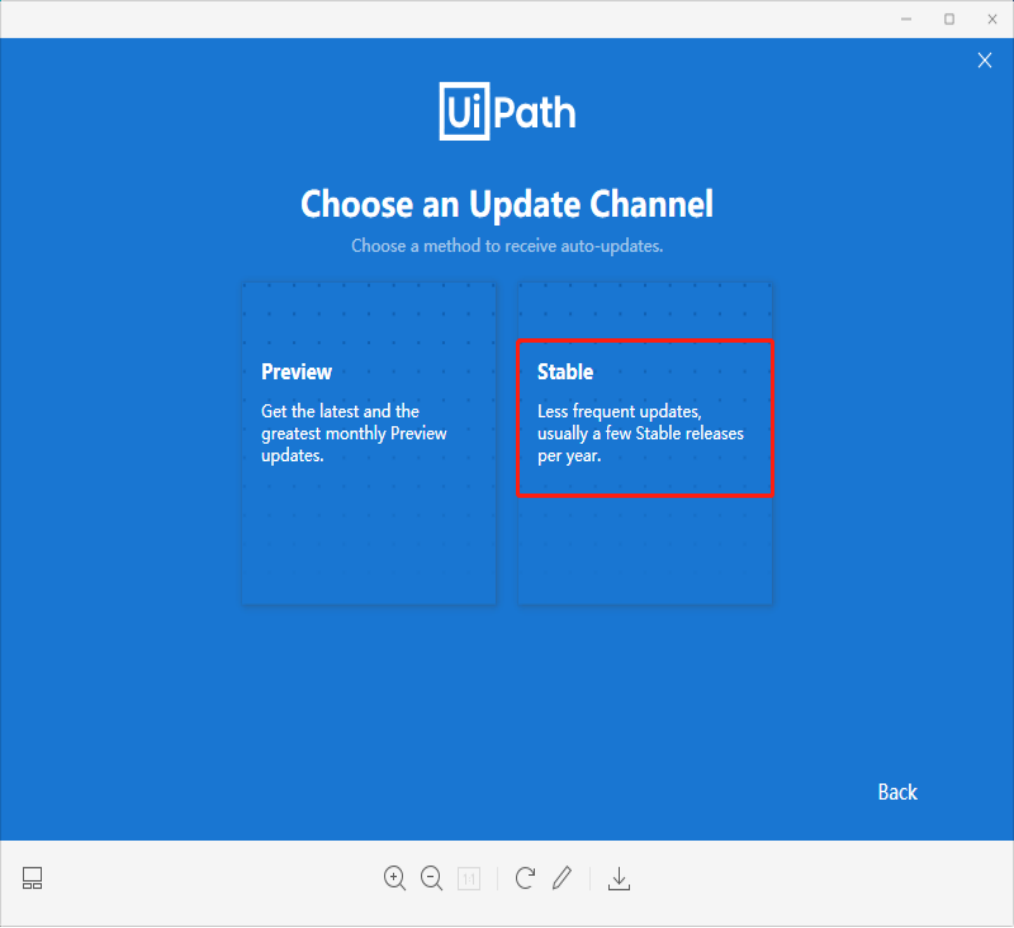The image size is (1014, 928).
Task: Go Back to the previous setup step
Action: coord(897,792)
